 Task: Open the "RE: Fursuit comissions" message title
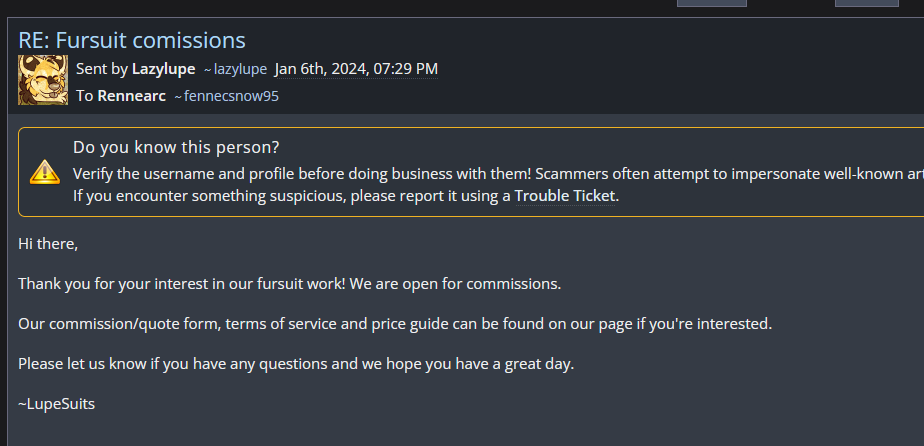pos(132,40)
